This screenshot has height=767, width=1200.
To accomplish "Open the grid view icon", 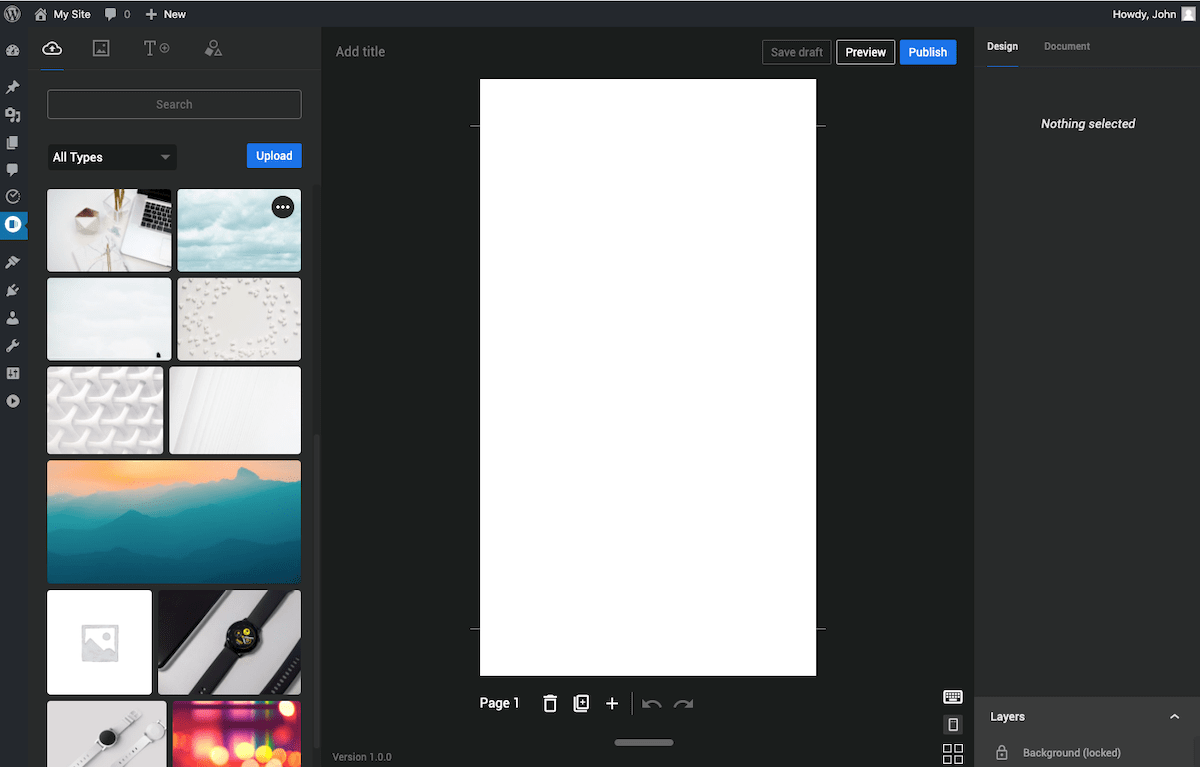I will pos(952,754).
